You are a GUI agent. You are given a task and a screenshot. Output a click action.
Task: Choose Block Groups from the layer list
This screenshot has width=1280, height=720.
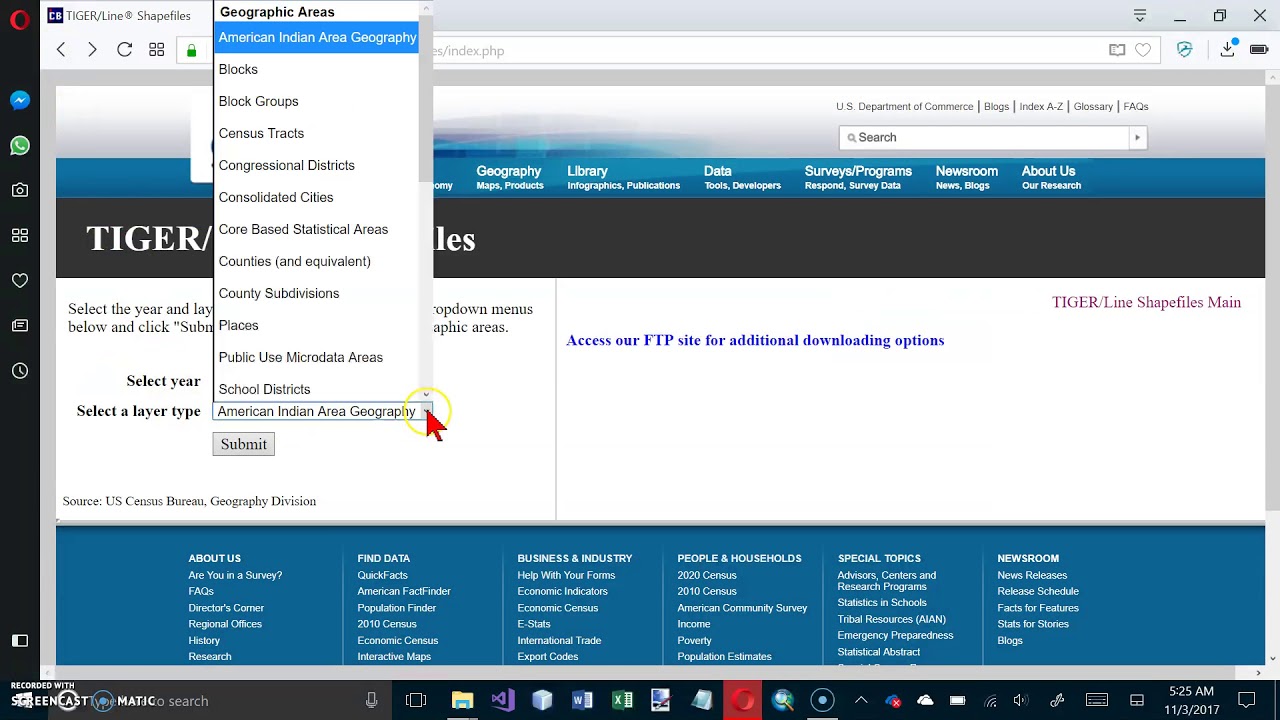click(x=316, y=101)
